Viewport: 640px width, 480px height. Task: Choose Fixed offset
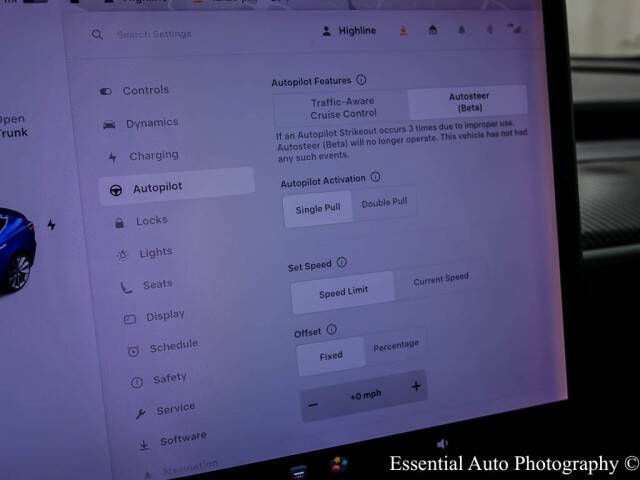(x=331, y=356)
